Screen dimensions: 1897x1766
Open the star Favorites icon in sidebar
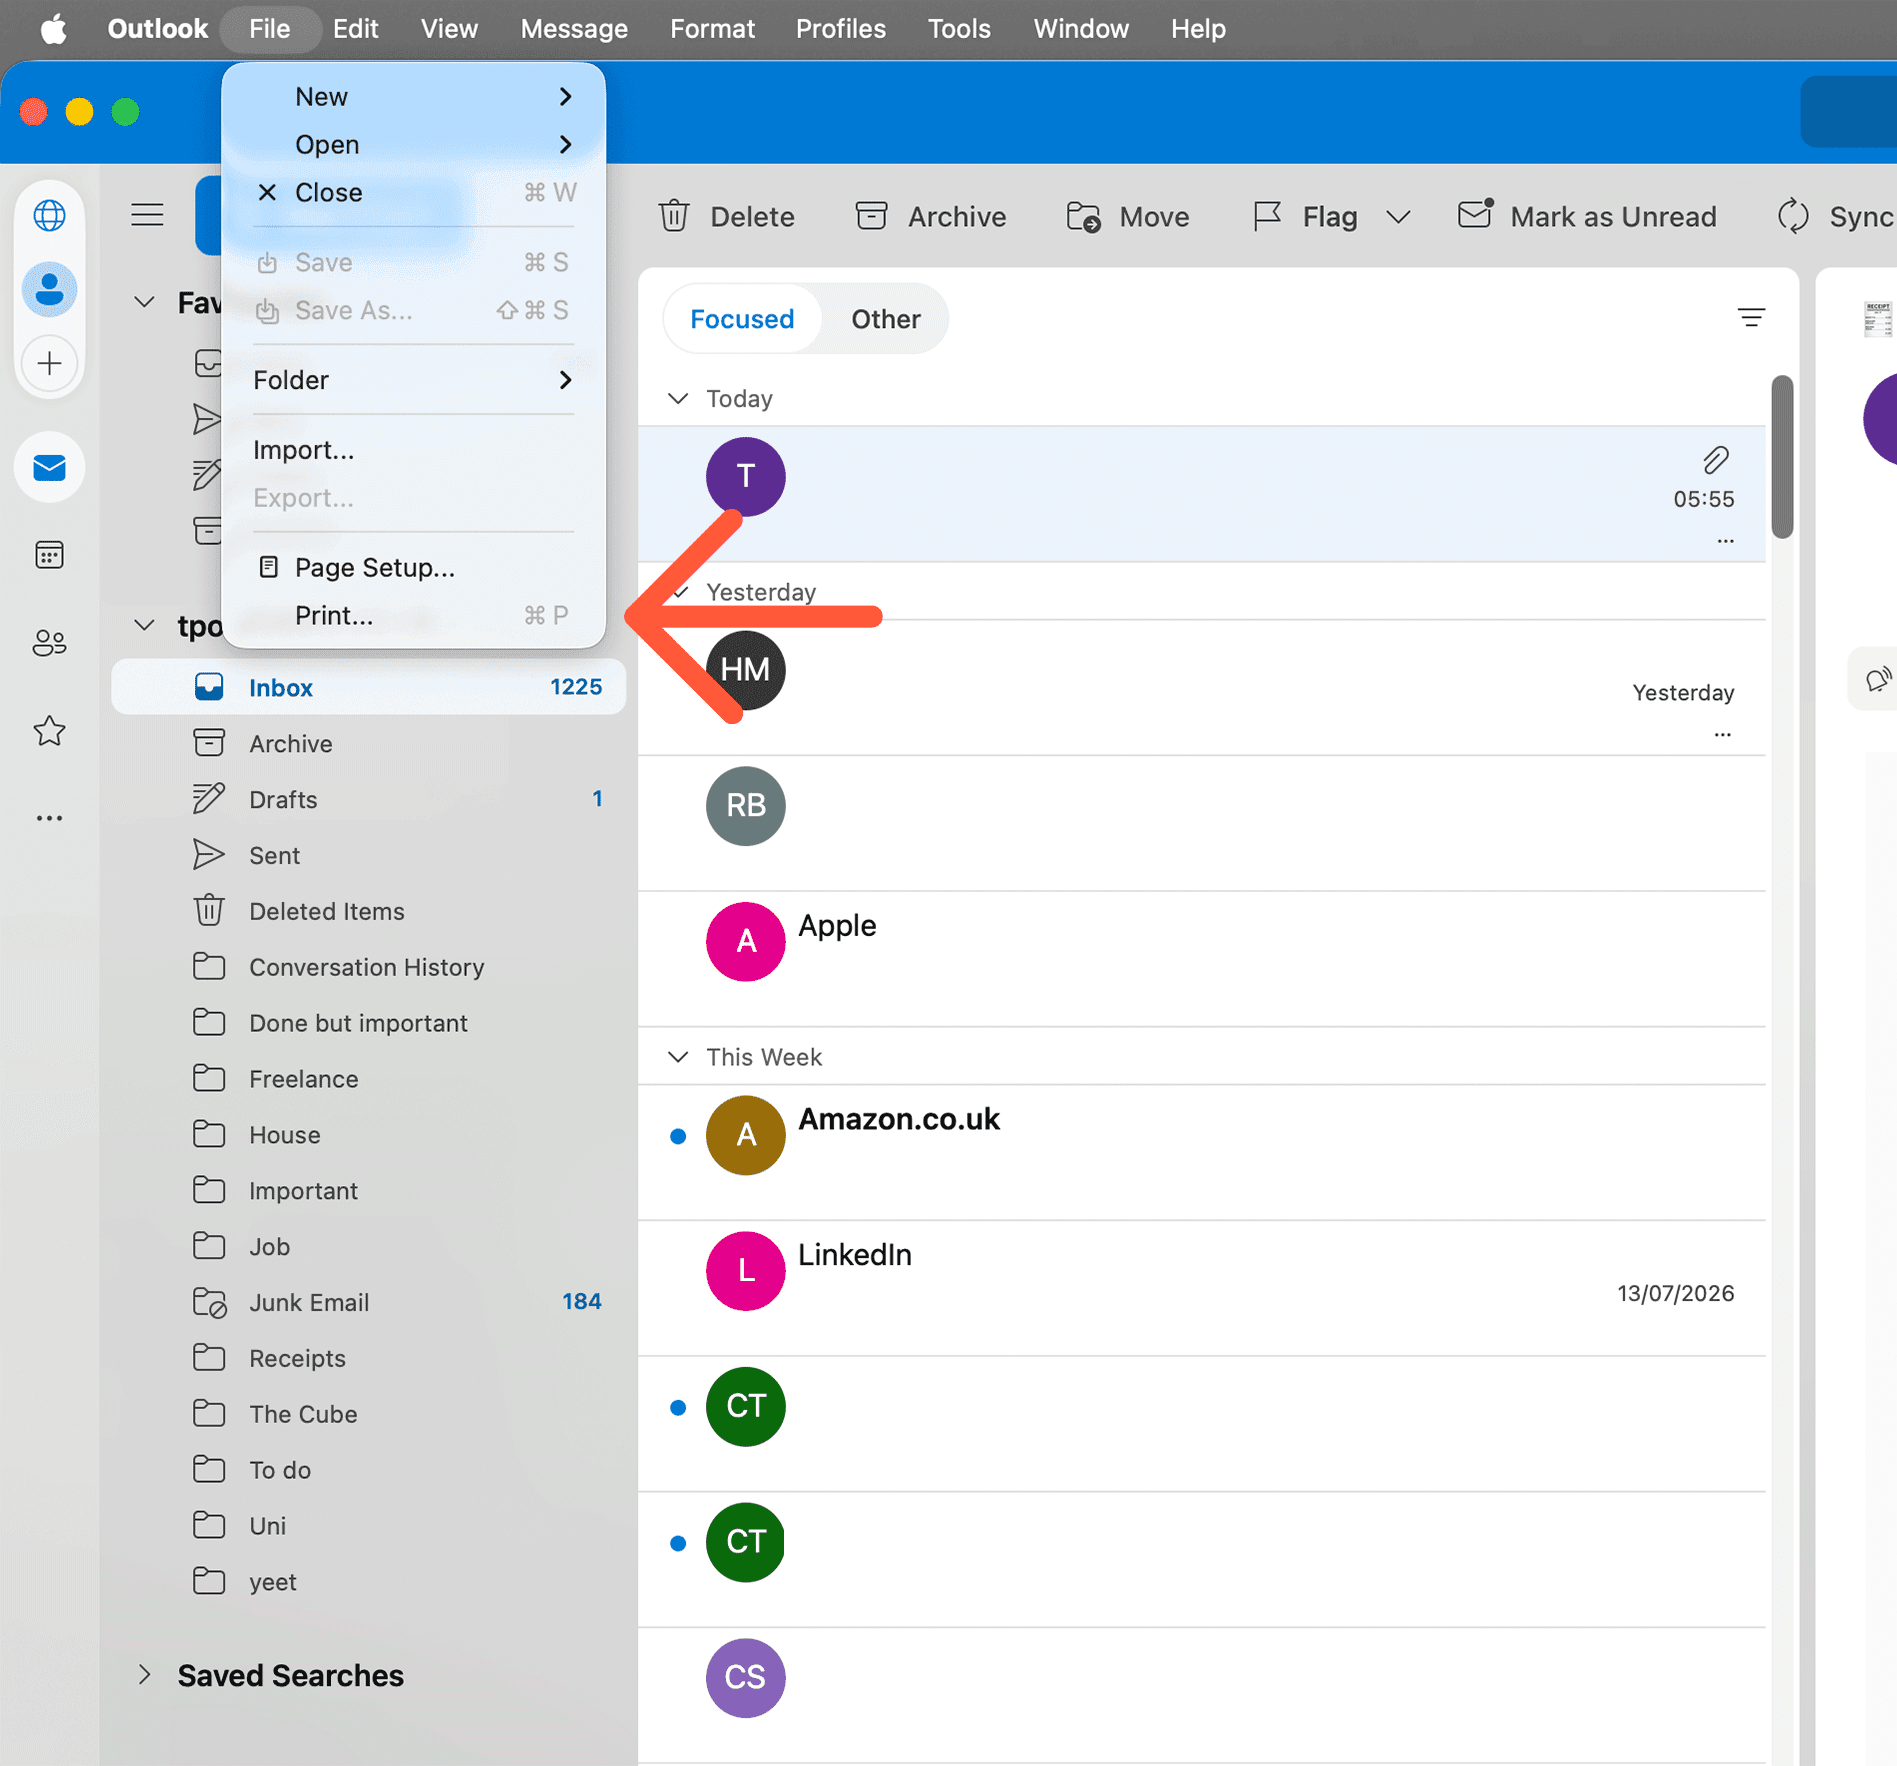point(49,731)
